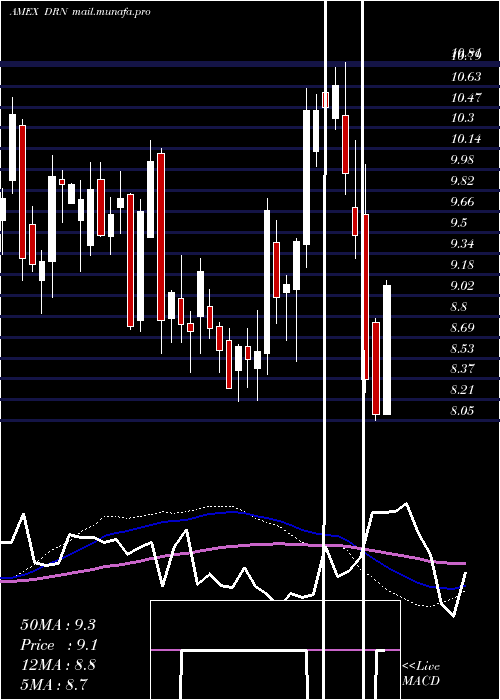Click the 9.18 price axis label

464,265
